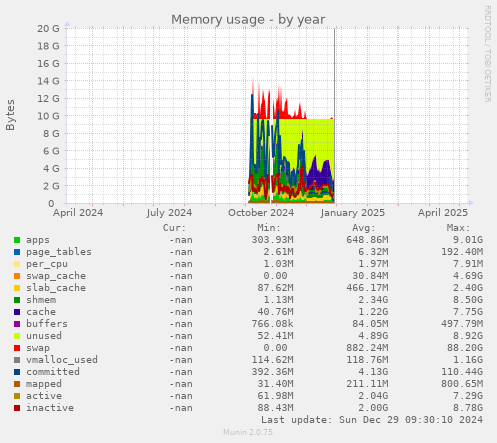This screenshot has width=497, height=443.
Task: Click the "apps" legend label
Action: pyautogui.click(x=38, y=240)
